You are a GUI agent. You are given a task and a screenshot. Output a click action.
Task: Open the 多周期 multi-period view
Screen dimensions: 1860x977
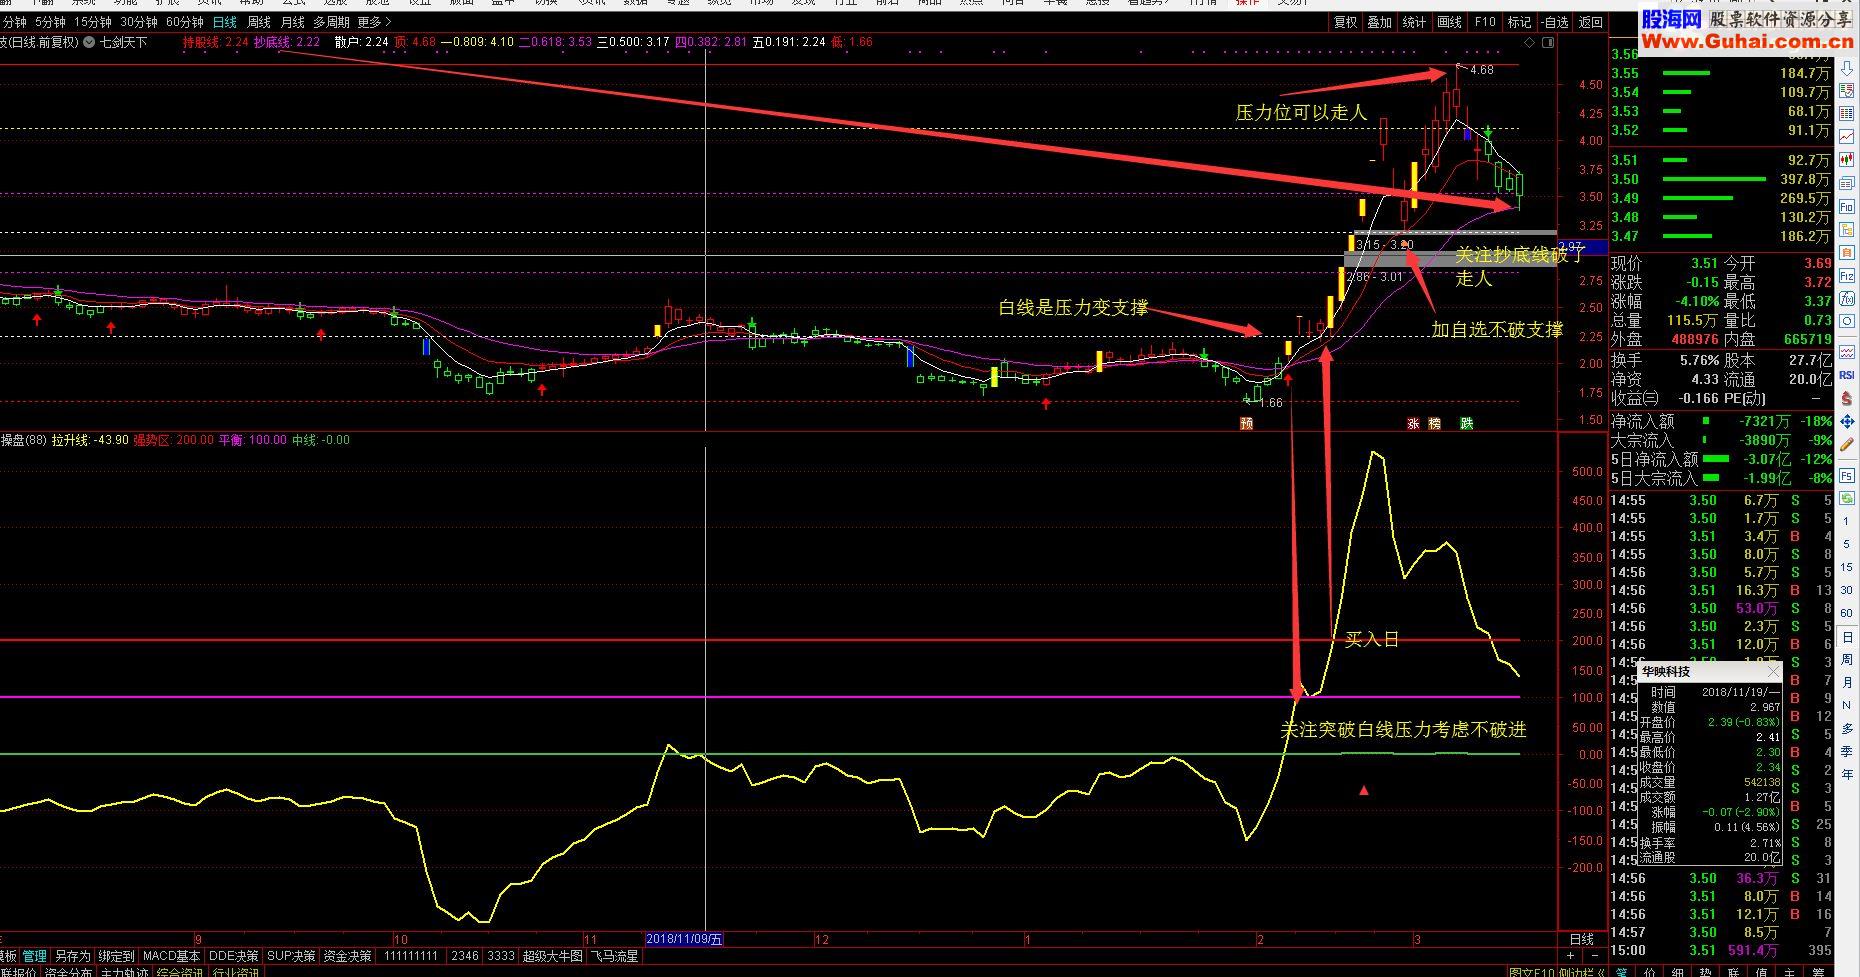332,22
